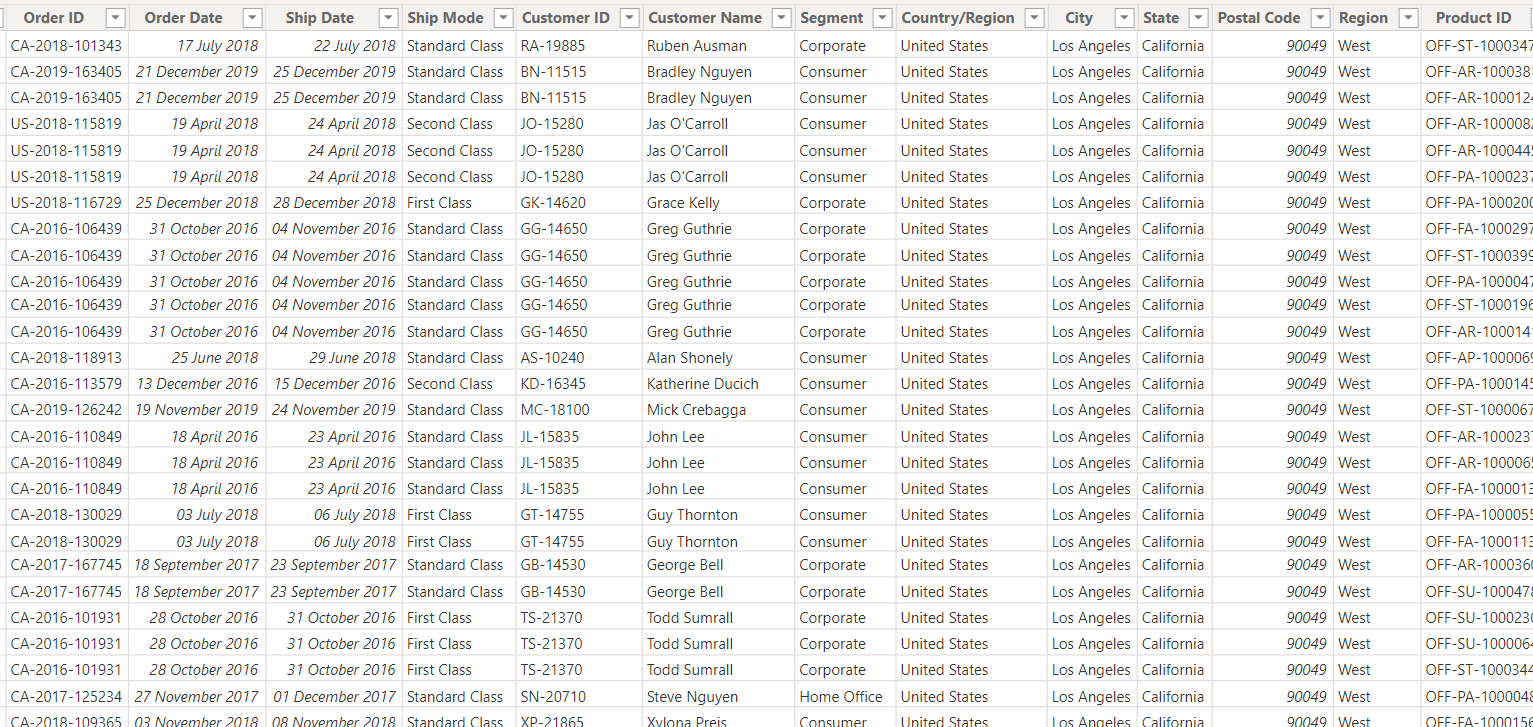Select the Grace Kelly customer name cell
Viewport: 1533px width, 727px height.
(x=683, y=203)
